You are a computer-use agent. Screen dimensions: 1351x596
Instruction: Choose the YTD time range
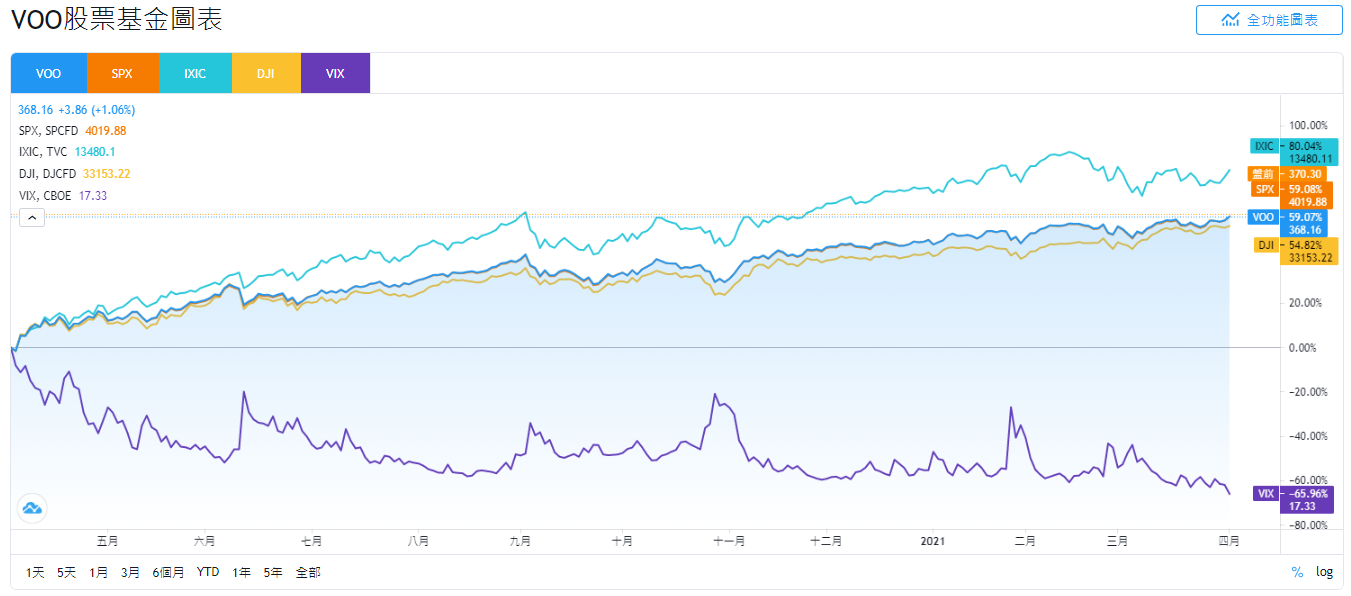[208, 572]
